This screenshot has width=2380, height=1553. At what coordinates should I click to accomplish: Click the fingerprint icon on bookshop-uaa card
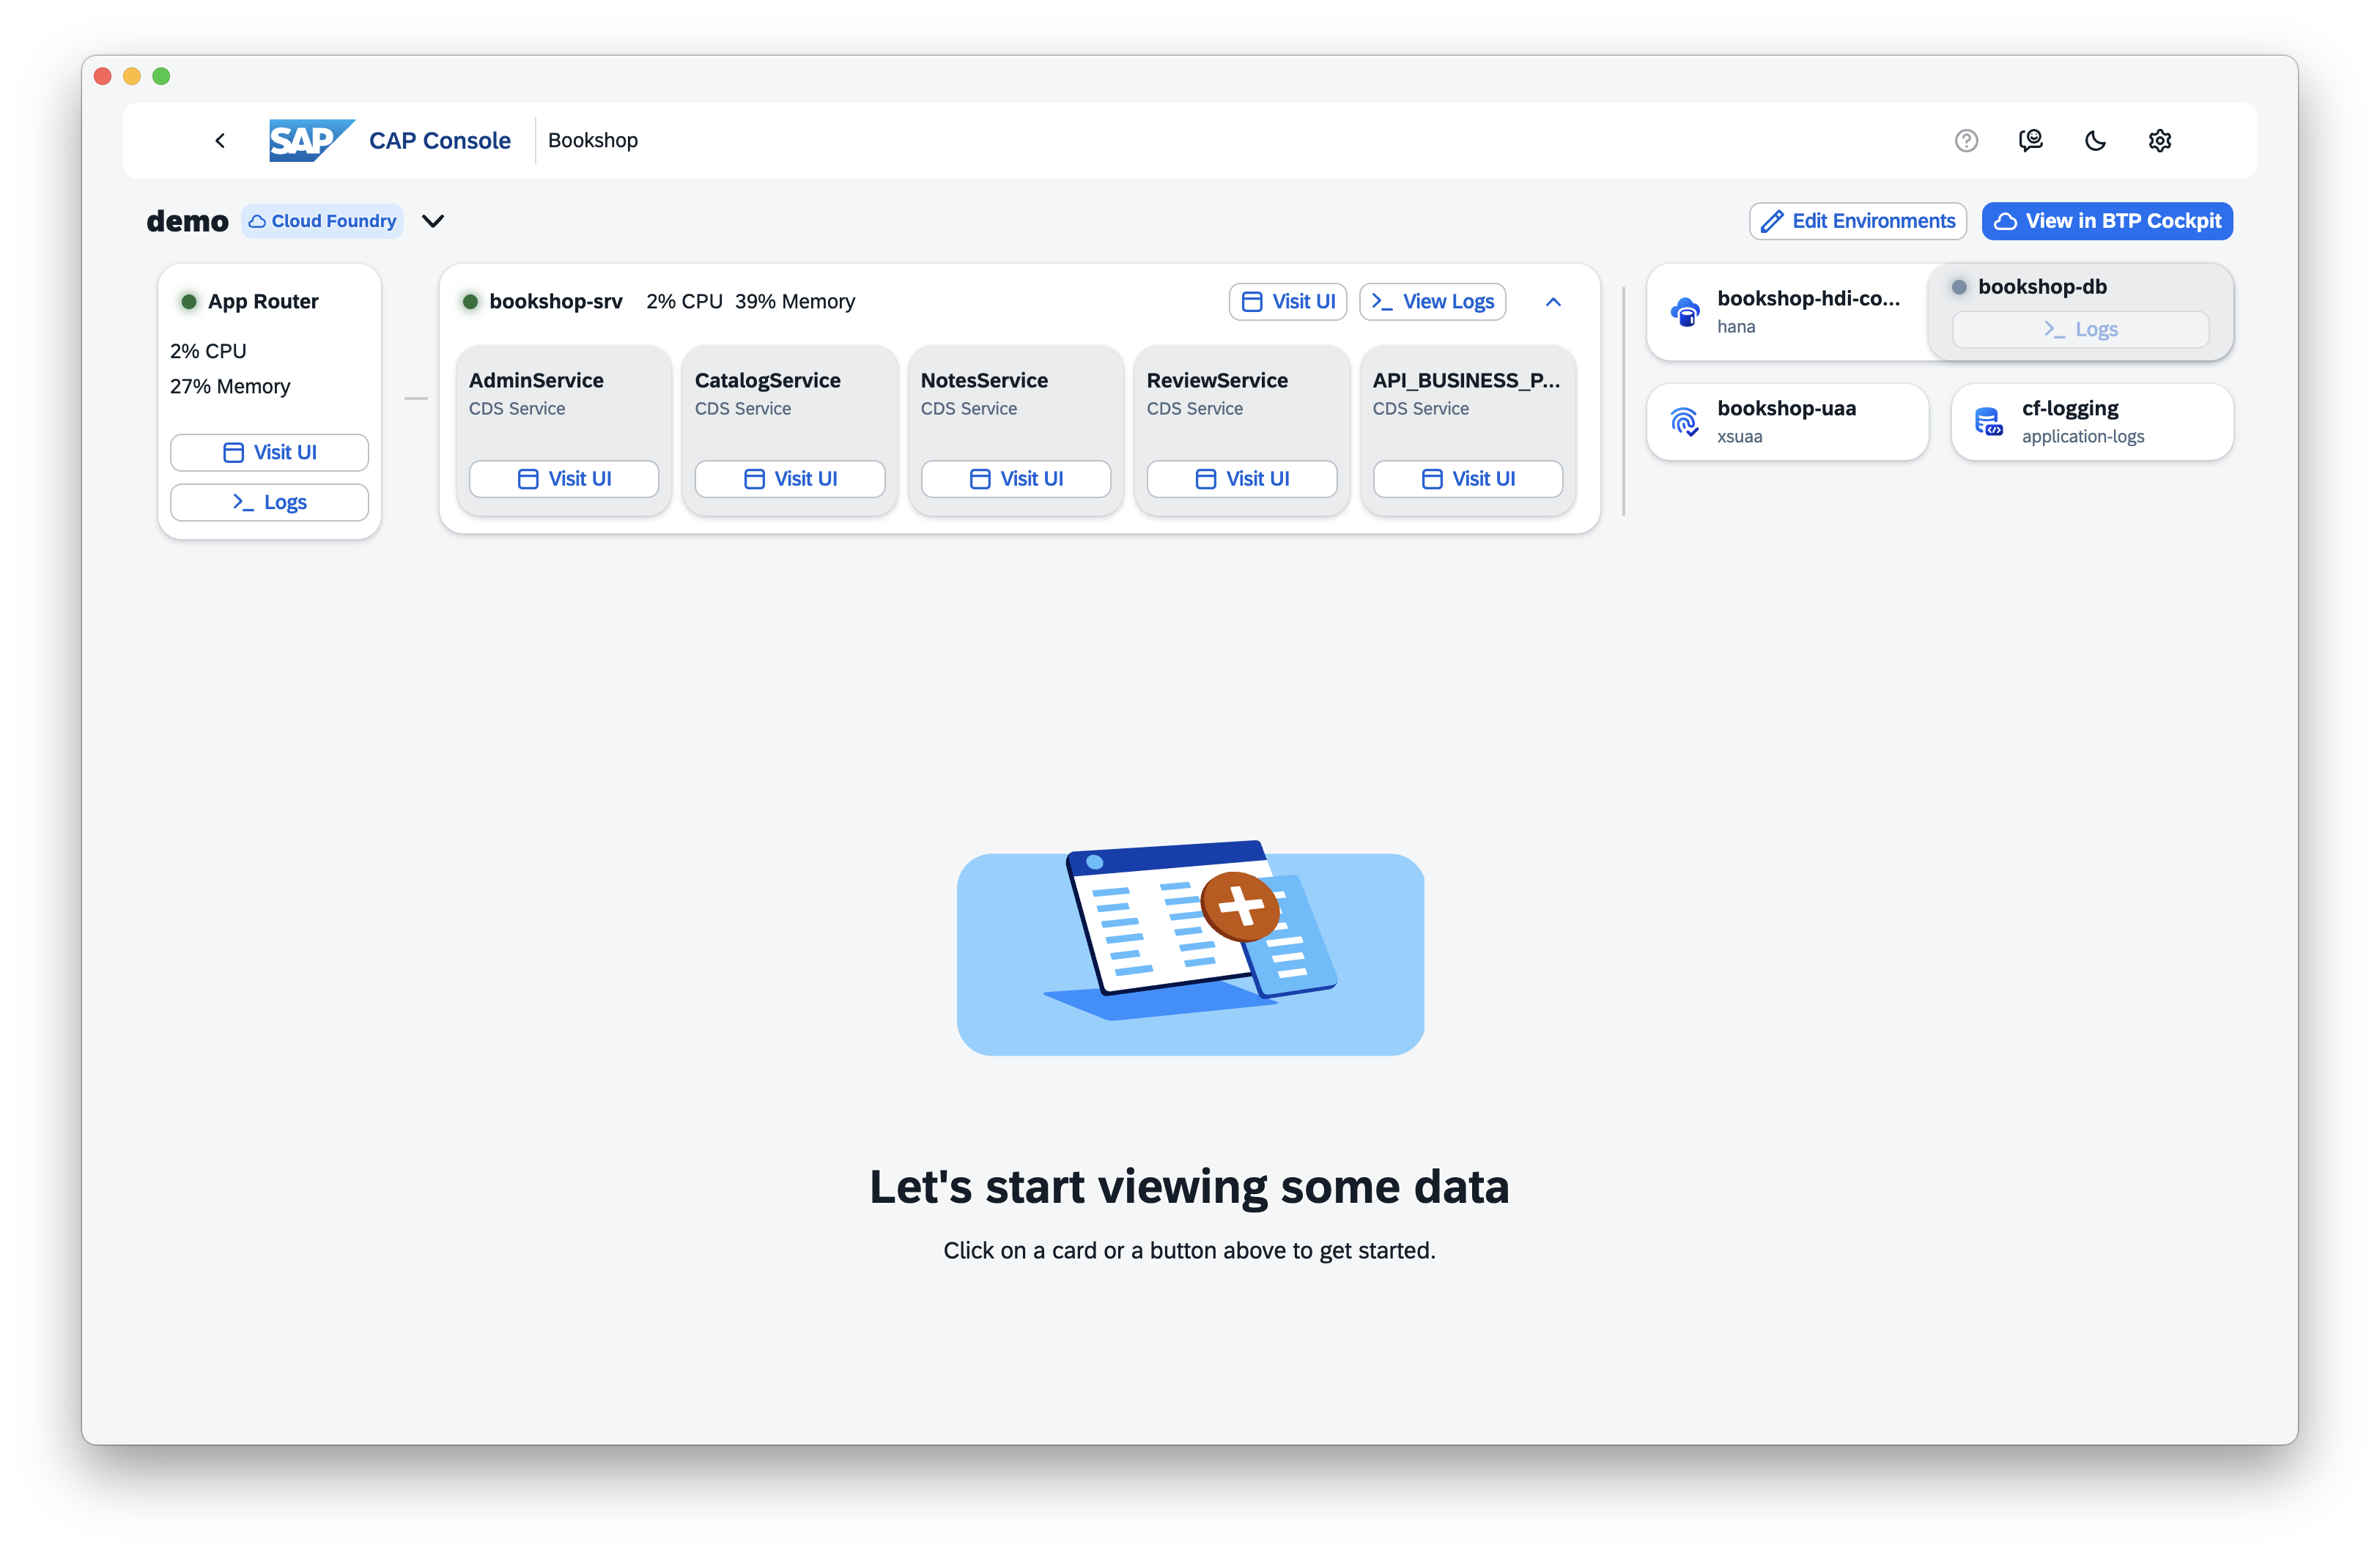1686,421
